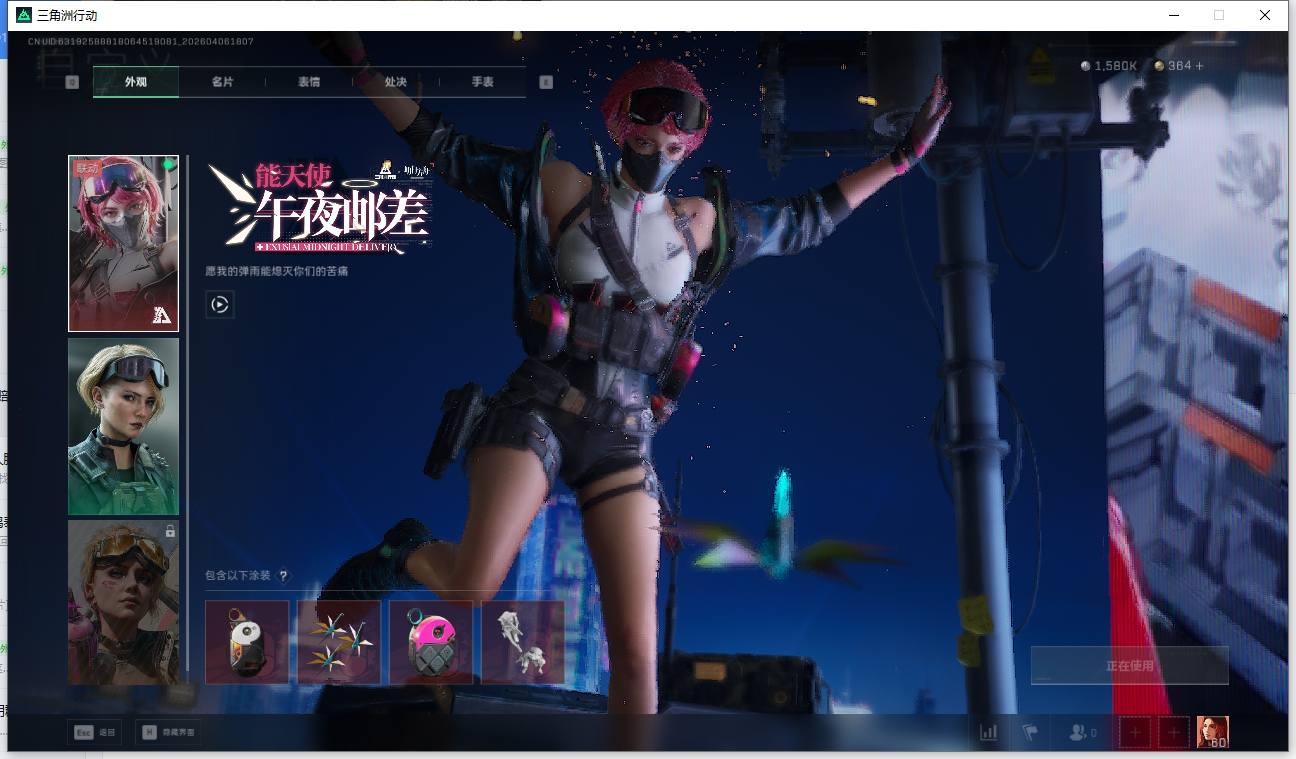Viewport: 1296px width, 759px height.
Task: Close the 三角洲行动 window
Action: click(1265, 15)
